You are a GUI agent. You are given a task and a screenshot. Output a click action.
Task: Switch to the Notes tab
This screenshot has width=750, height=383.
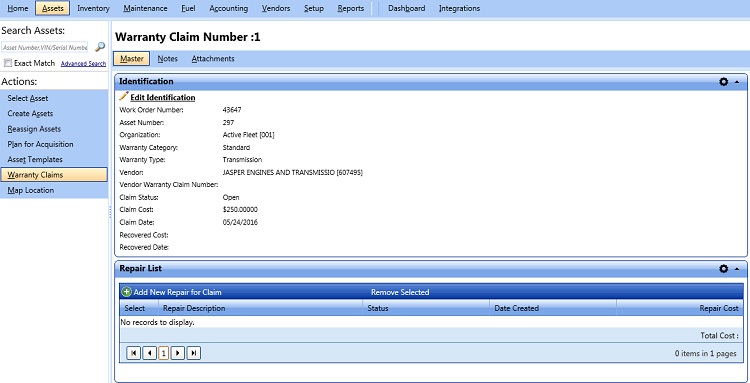click(x=167, y=59)
